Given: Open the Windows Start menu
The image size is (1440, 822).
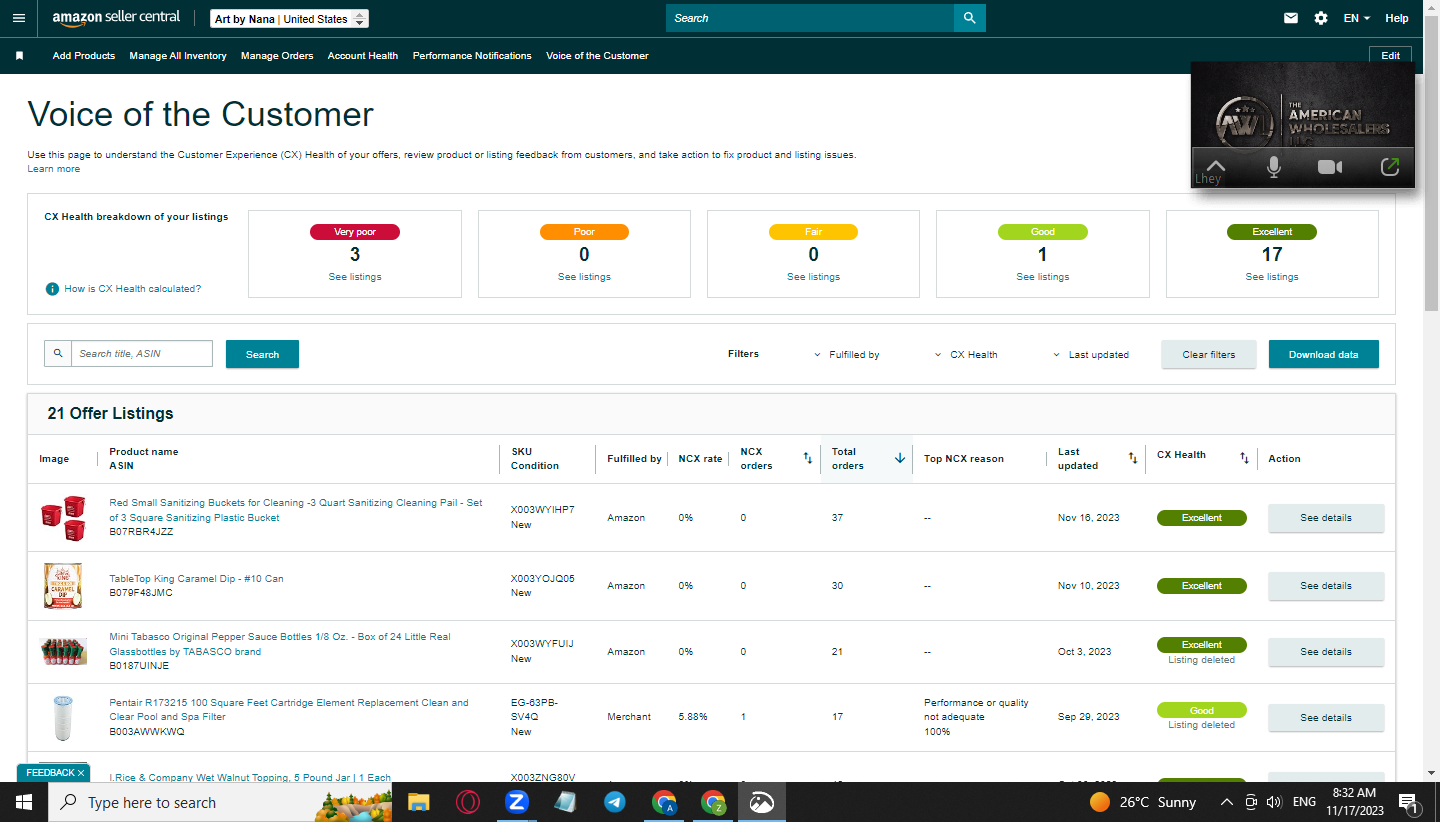Looking at the screenshot, I should [23, 802].
